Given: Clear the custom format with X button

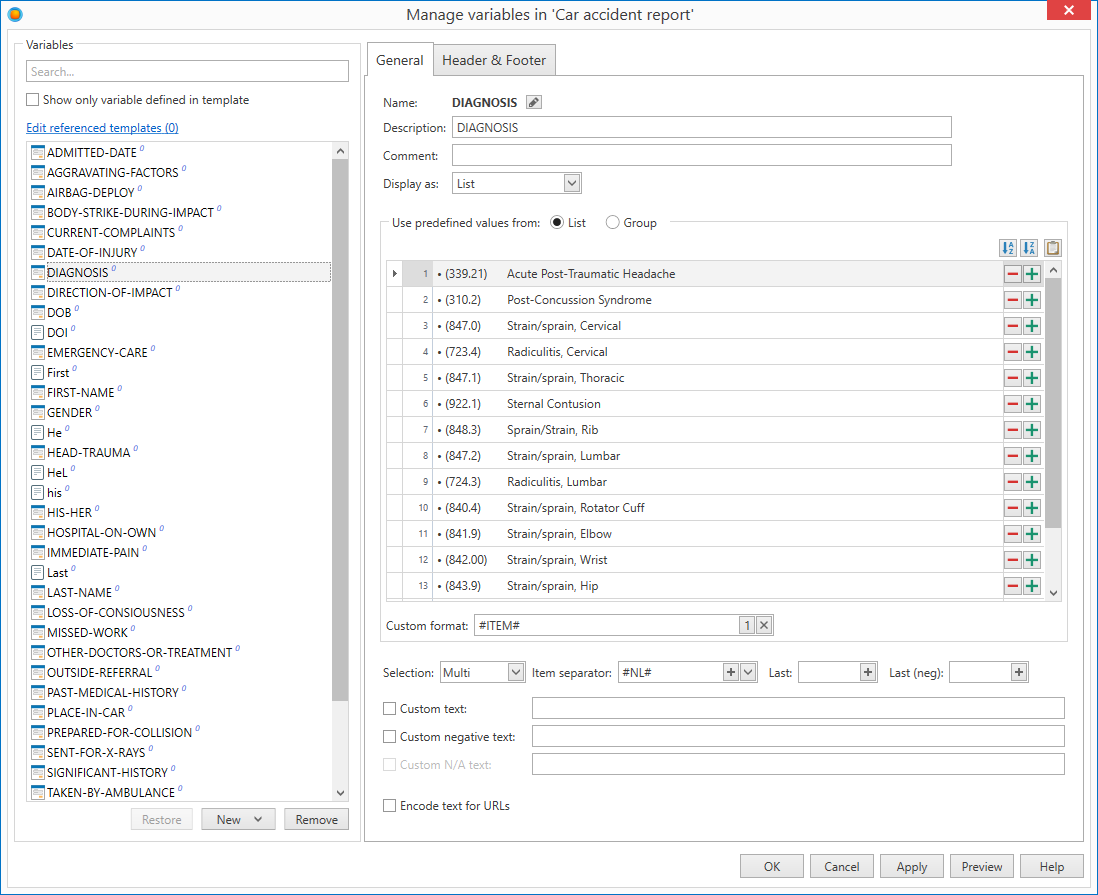Looking at the screenshot, I should [x=764, y=625].
